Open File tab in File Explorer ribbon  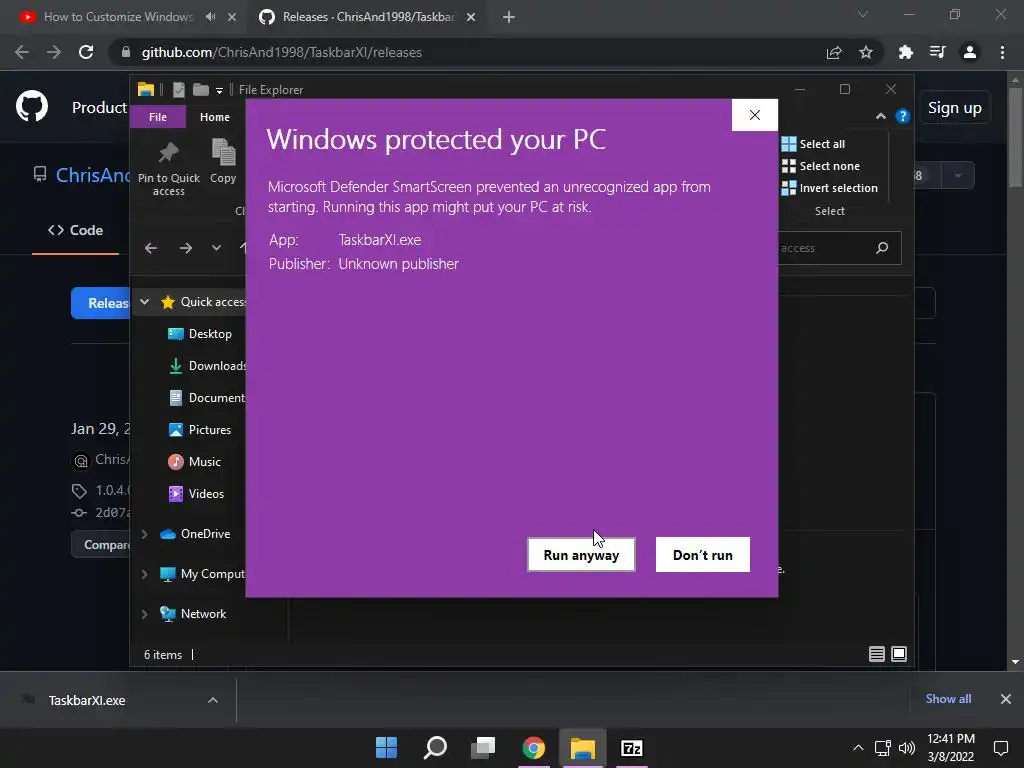(157, 117)
